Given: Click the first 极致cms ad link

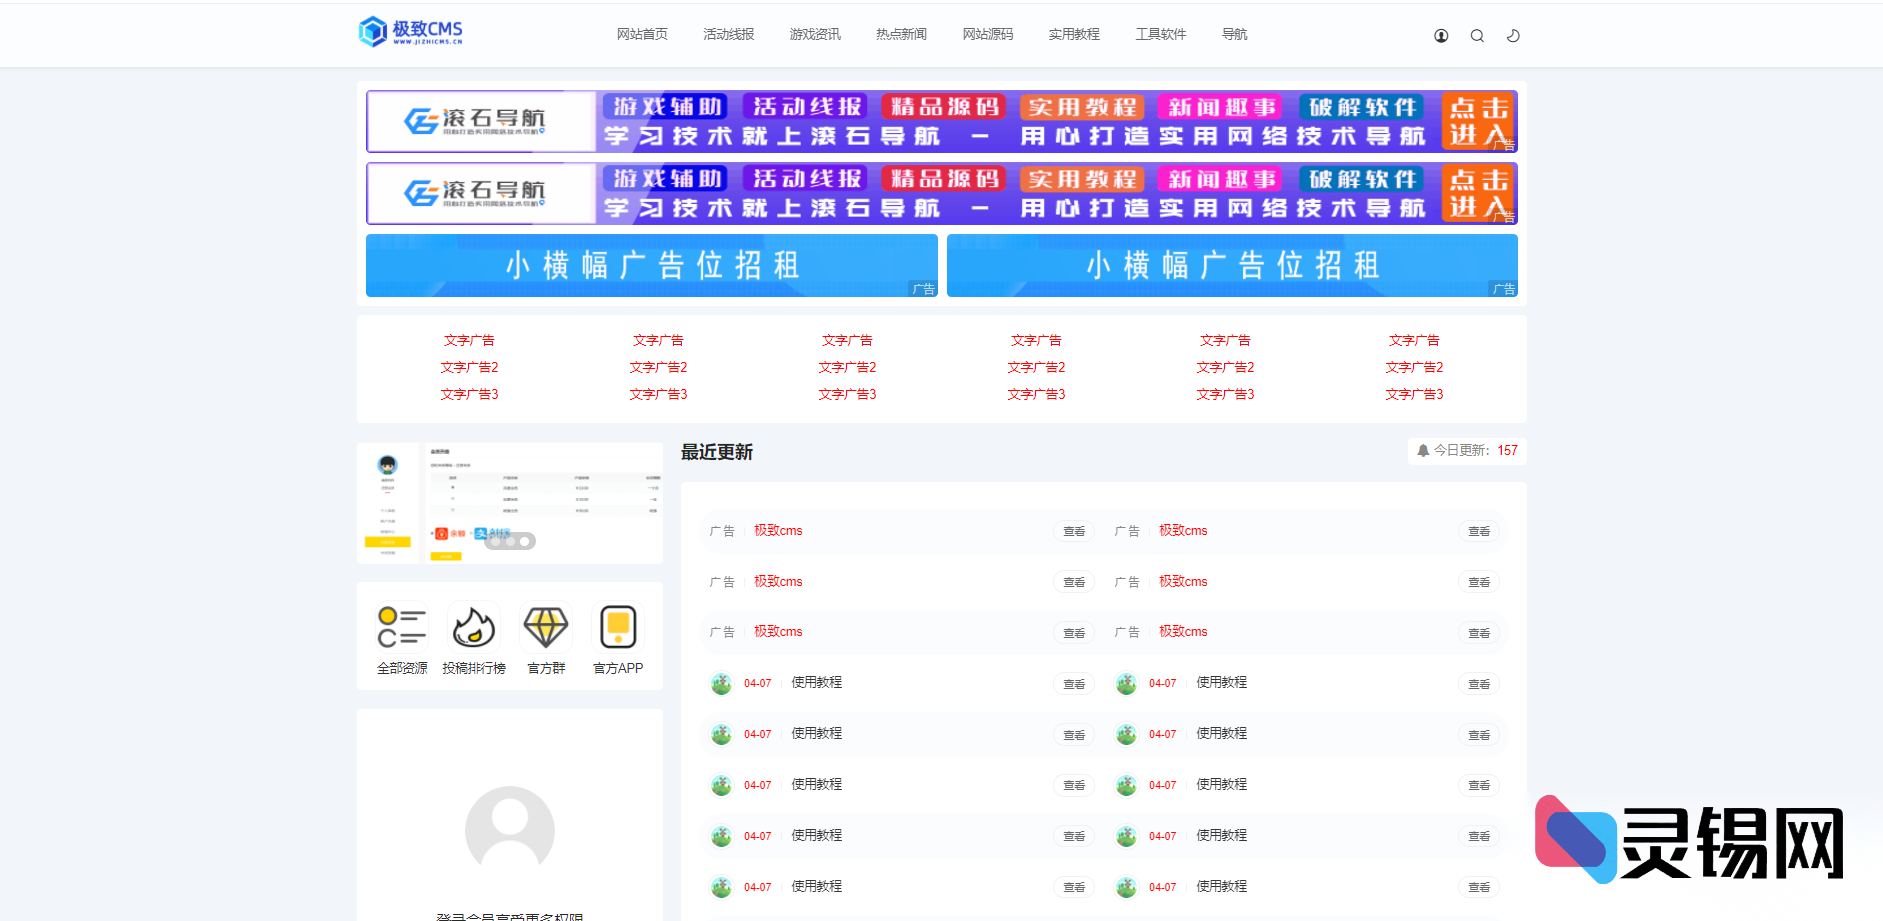Looking at the screenshot, I should [778, 531].
